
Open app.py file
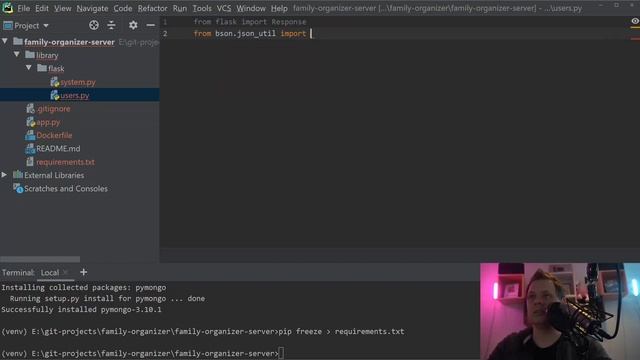(48, 122)
